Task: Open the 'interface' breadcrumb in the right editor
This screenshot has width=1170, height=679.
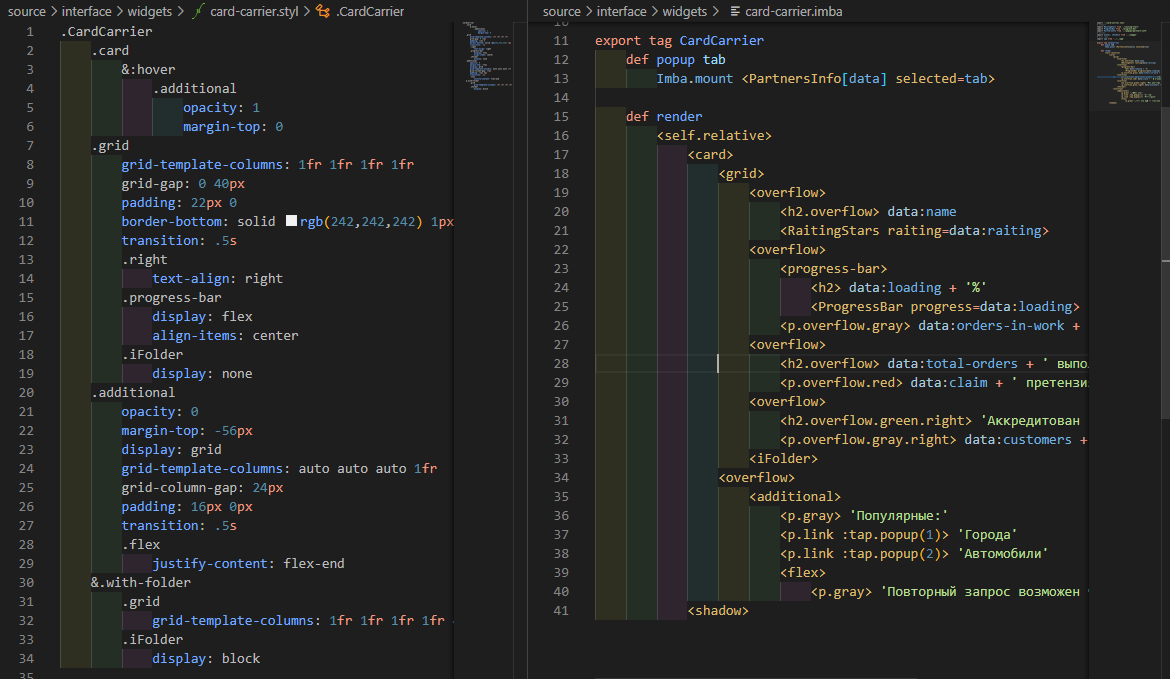Action: click(622, 11)
